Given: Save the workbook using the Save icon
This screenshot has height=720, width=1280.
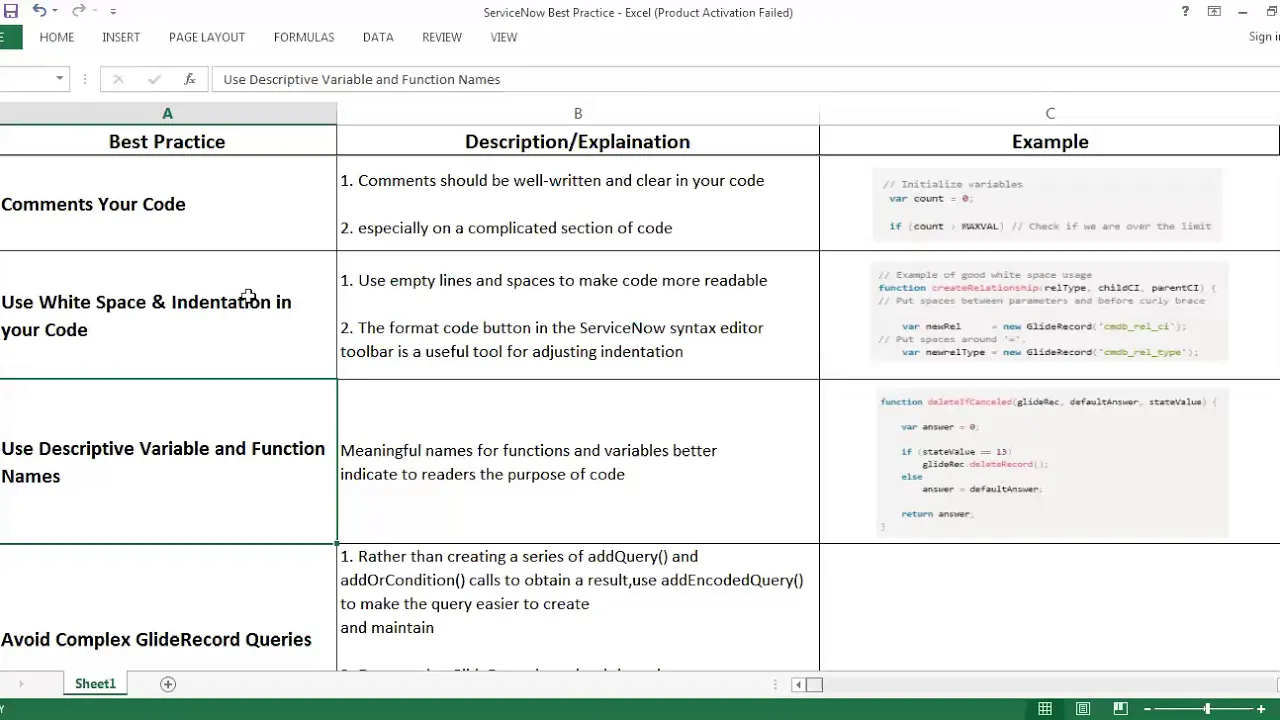Looking at the screenshot, I should pos(10,11).
